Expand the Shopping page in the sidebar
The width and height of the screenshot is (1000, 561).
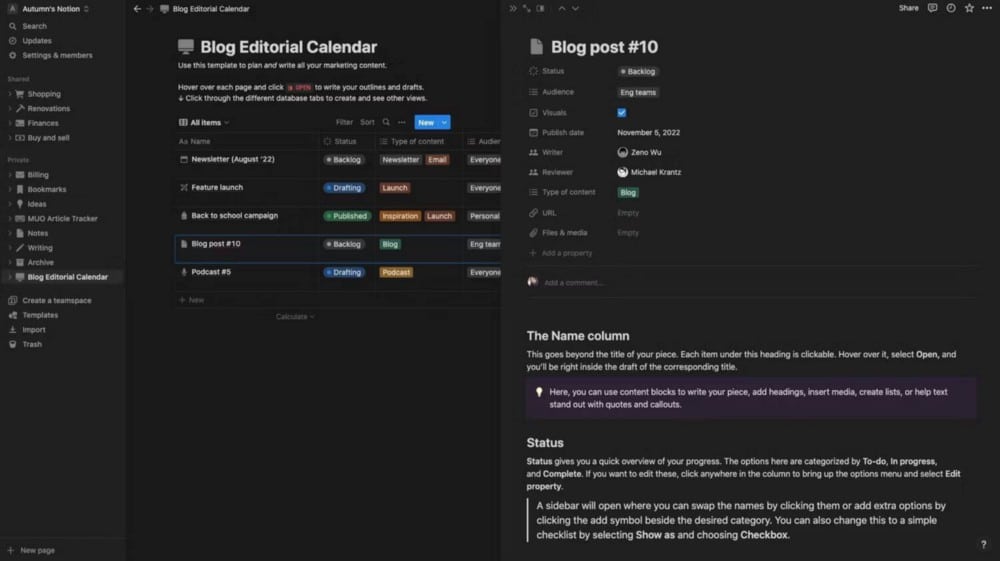pyautogui.click(x=10, y=94)
